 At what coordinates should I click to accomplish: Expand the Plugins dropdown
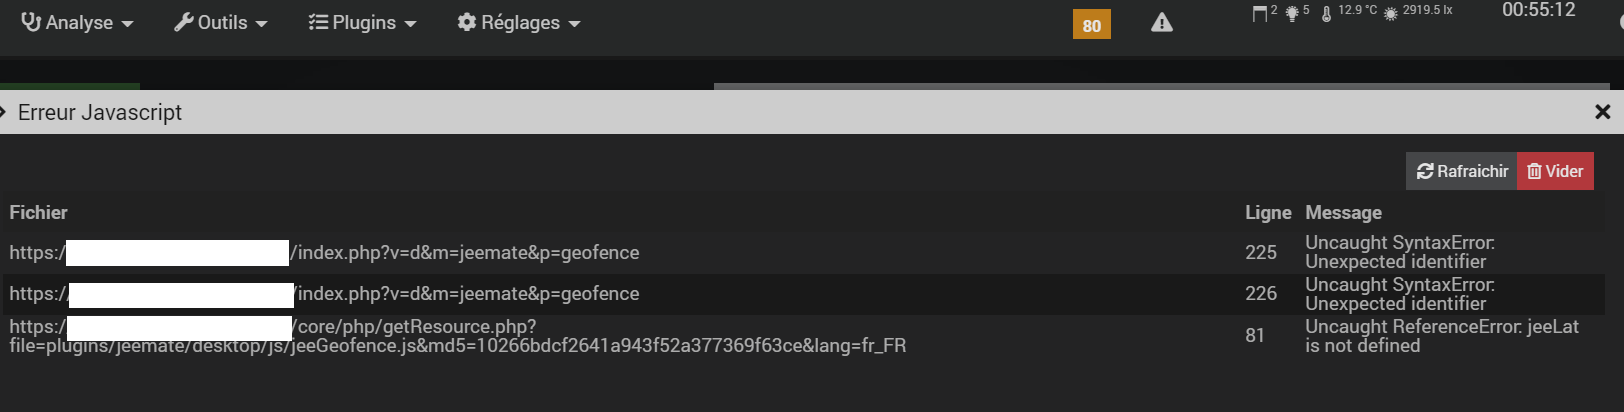[x=362, y=23]
